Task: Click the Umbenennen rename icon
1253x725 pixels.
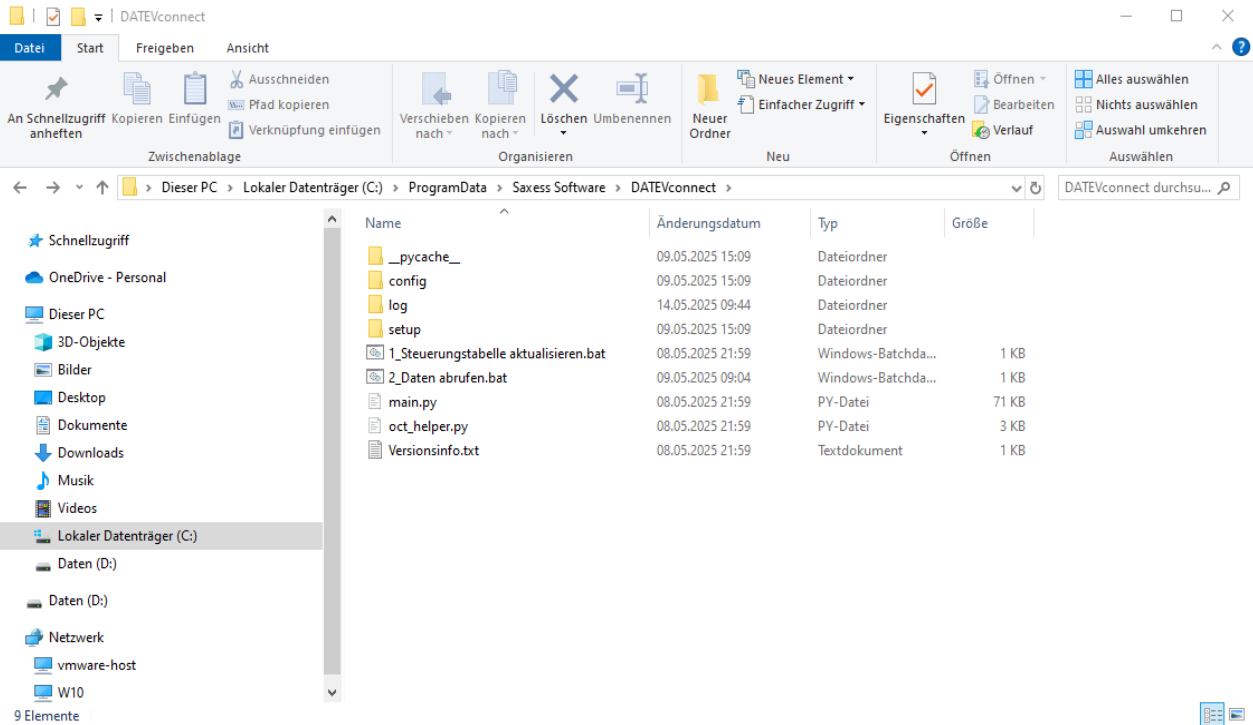Action: click(632, 90)
